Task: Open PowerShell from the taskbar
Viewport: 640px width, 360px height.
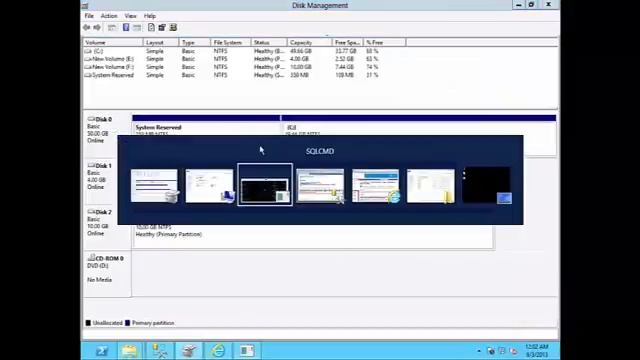Action: (x=102, y=351)
